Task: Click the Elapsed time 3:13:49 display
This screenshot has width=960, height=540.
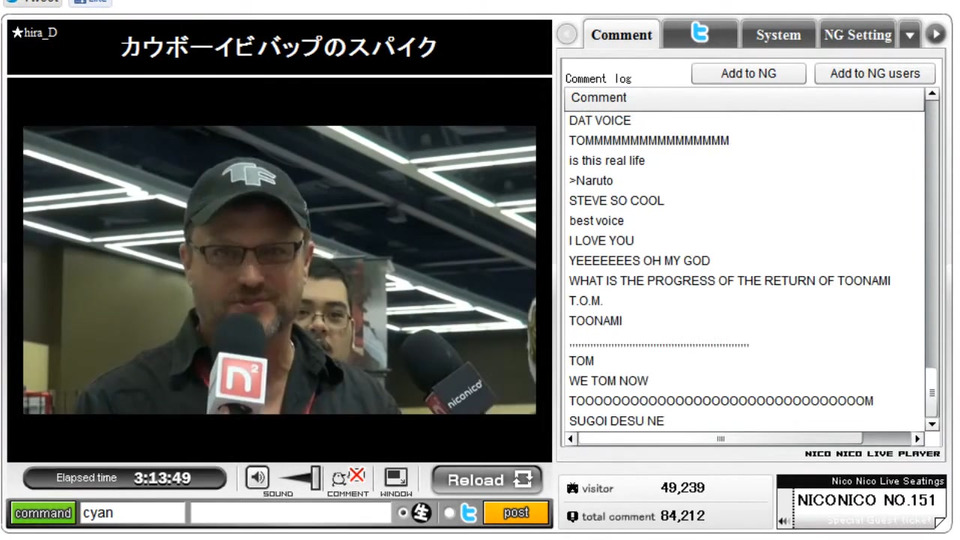Action: (125, 478)
